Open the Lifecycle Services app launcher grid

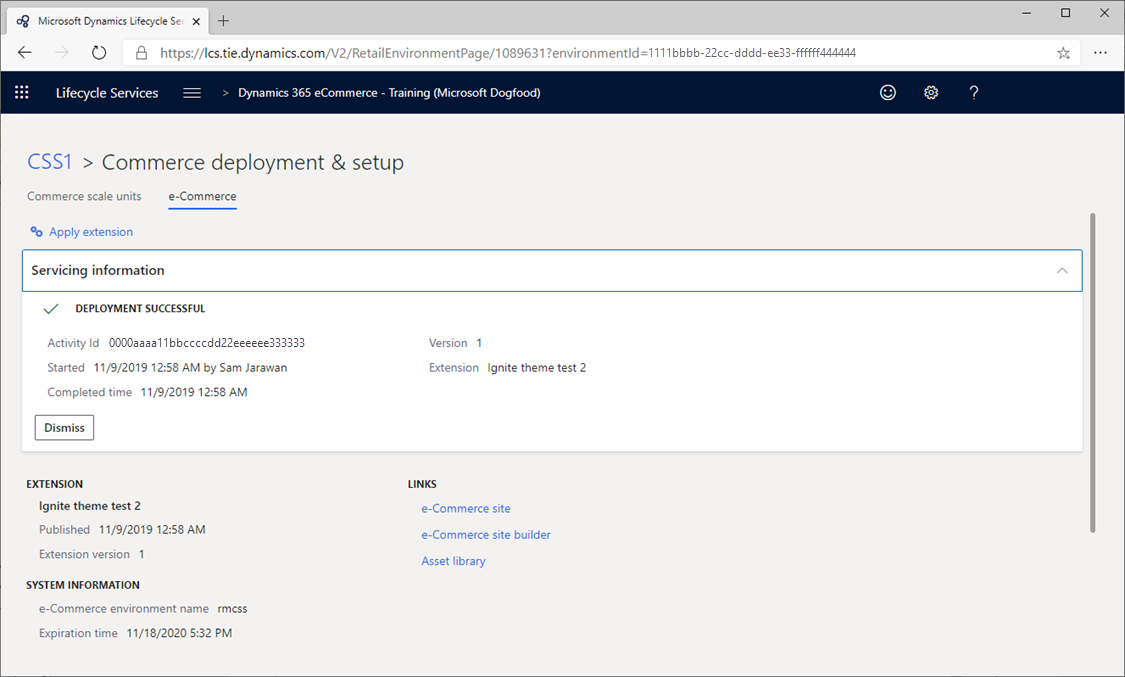[21, 92]
